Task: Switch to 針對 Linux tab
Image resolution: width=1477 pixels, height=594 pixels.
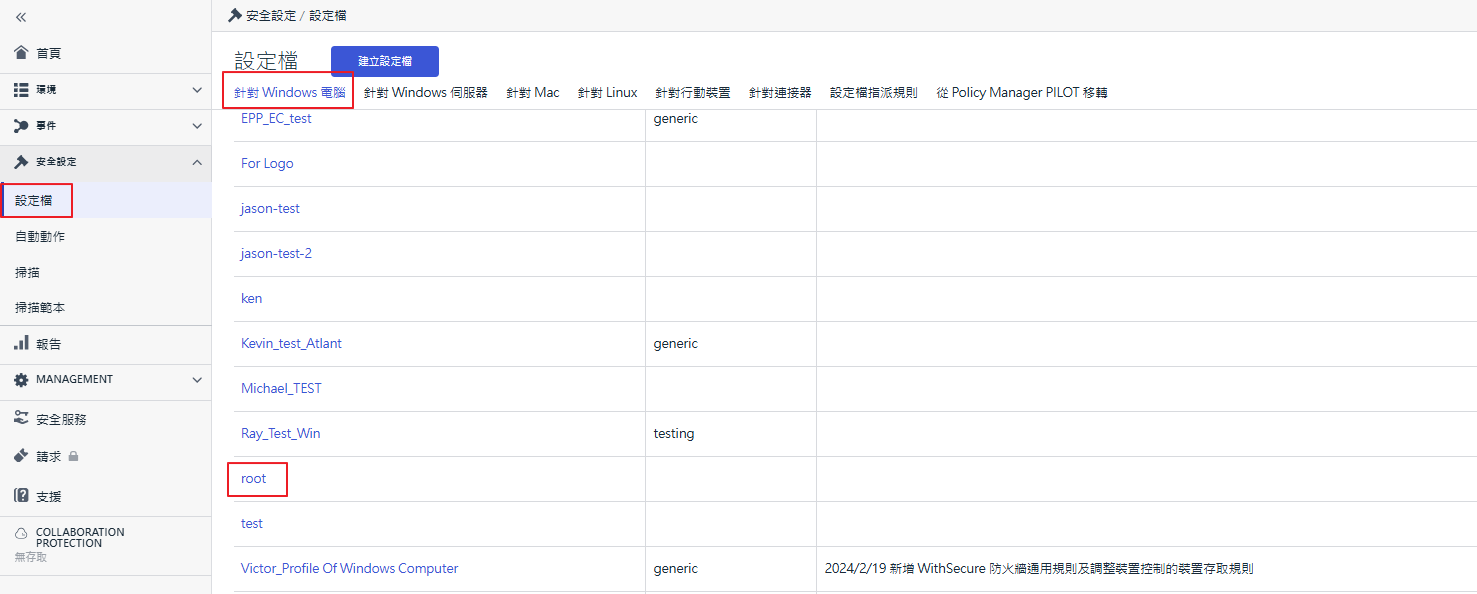Action: [x=608, y=92]
